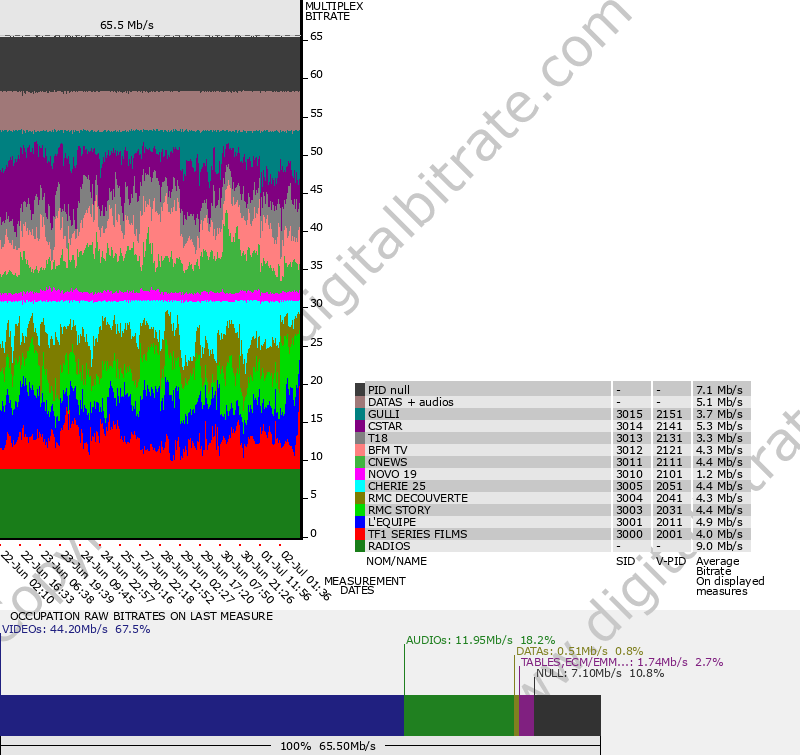The width and height of the screenshot is (800, 755).
Task: Select the RMC STORY bright green swatch
Action: pos(360,510)
